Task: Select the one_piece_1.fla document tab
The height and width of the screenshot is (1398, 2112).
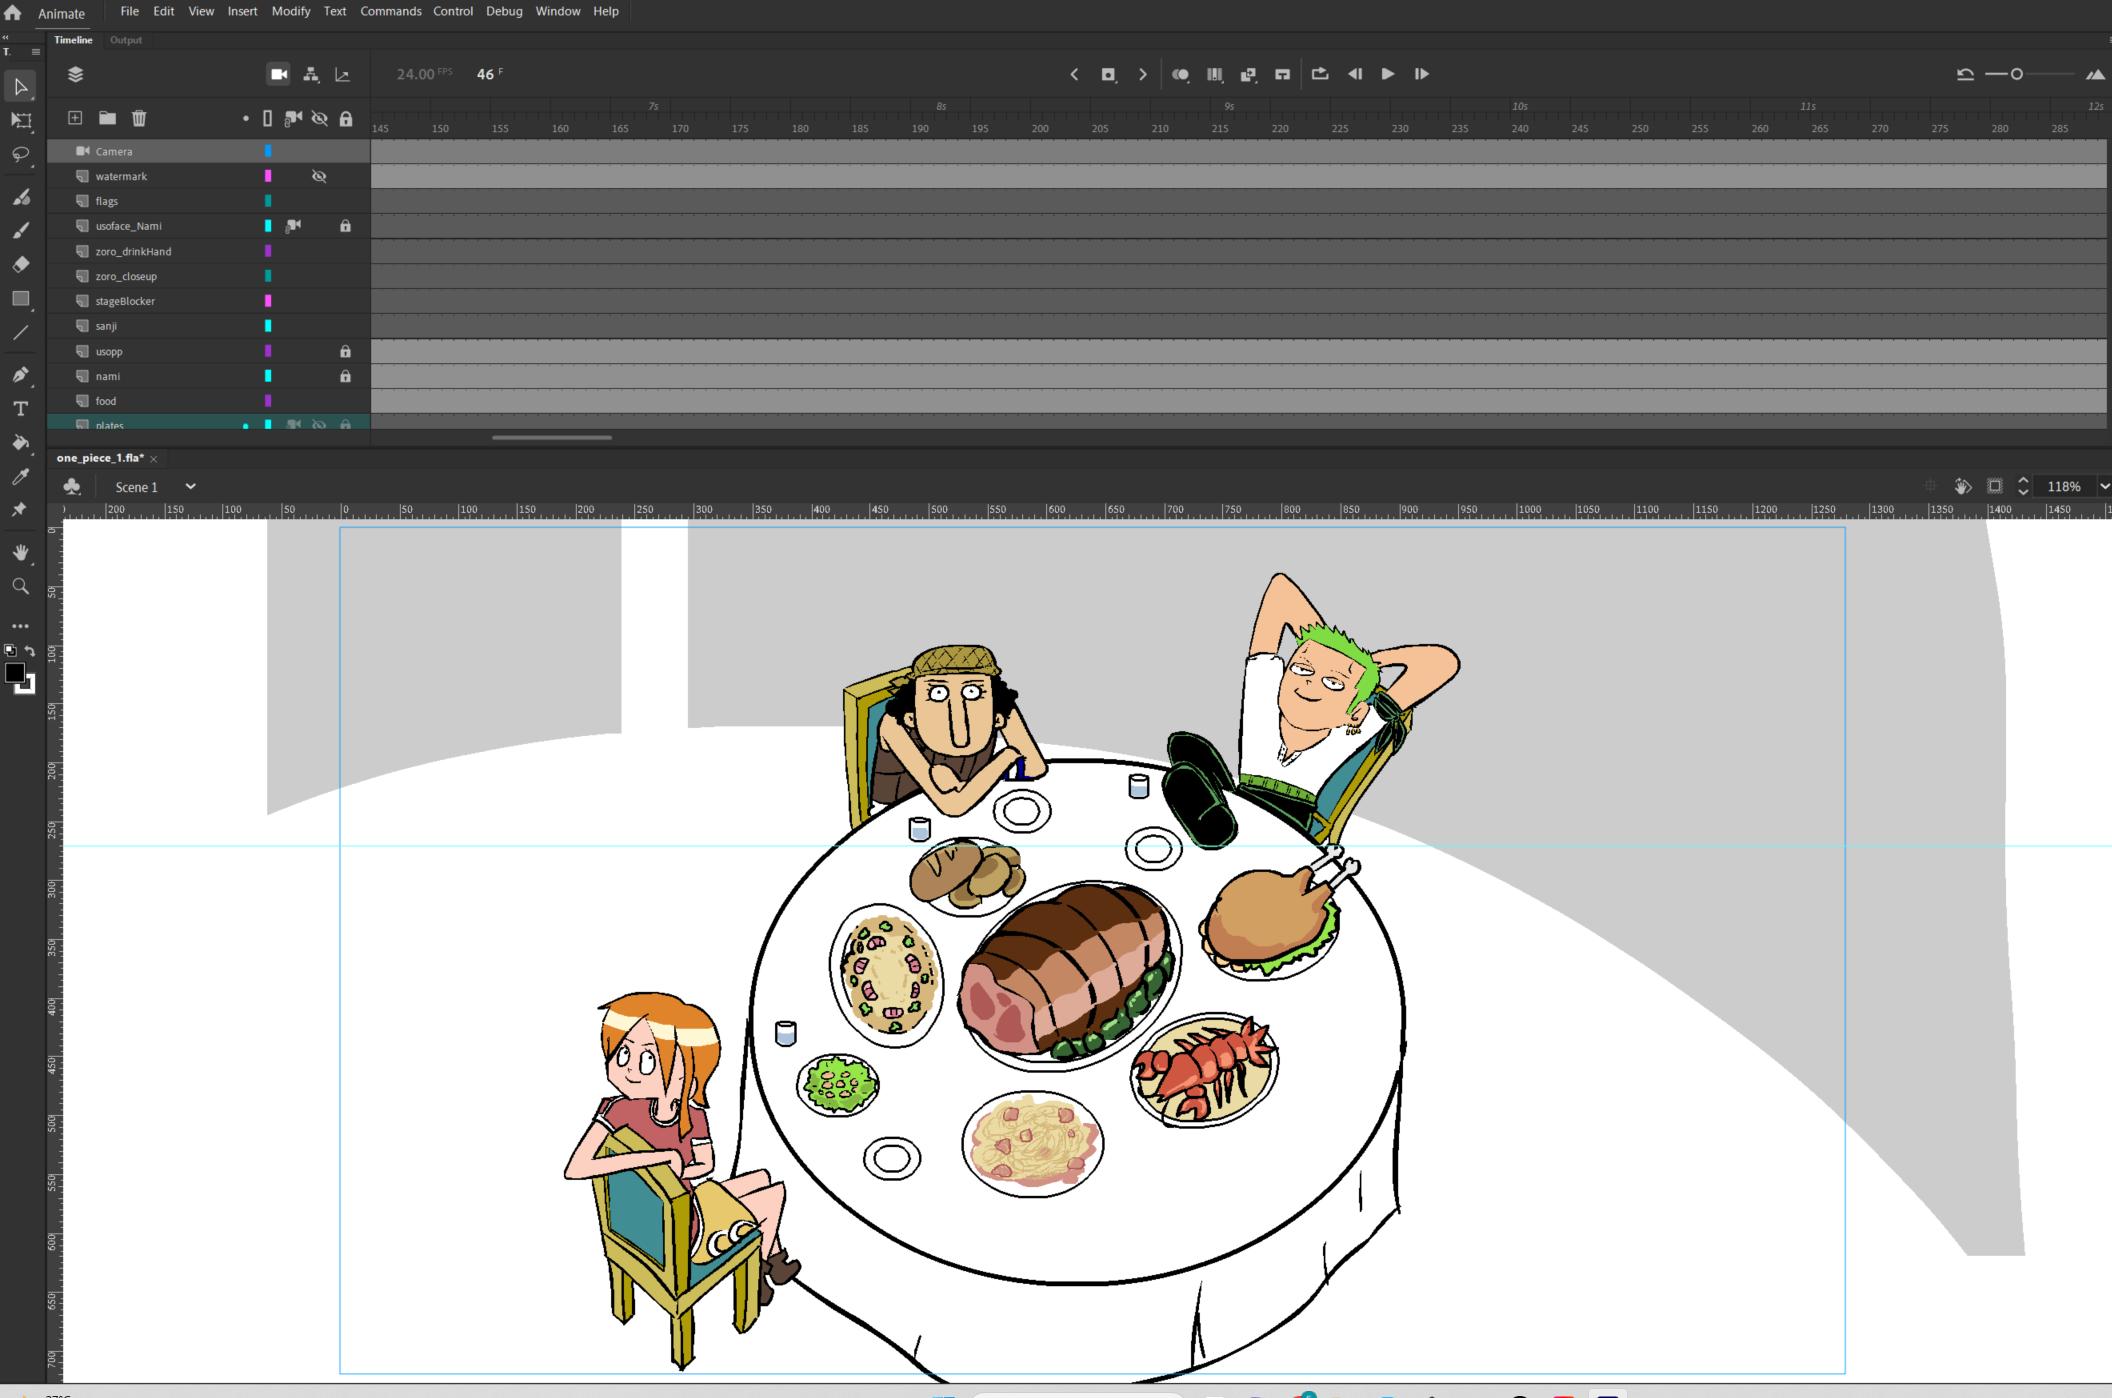Action: coord(100,458)
